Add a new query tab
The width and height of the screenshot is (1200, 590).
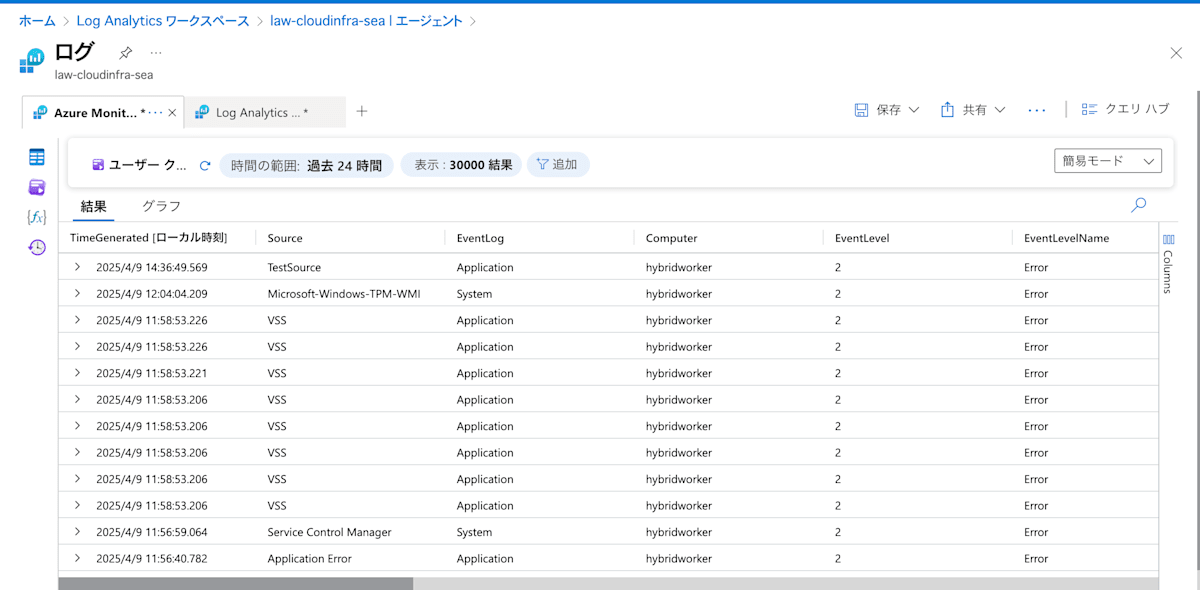pos(362,111)
